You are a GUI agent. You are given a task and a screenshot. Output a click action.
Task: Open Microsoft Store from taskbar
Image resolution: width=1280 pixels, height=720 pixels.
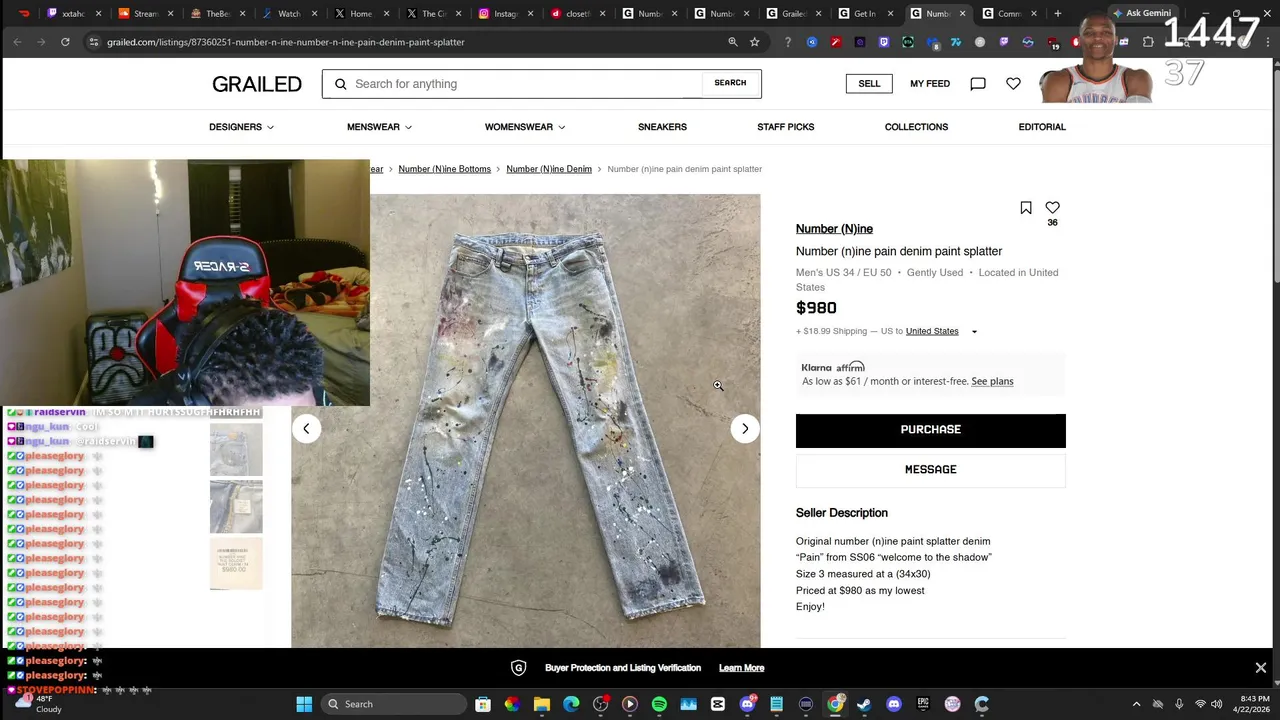(482, 704)
